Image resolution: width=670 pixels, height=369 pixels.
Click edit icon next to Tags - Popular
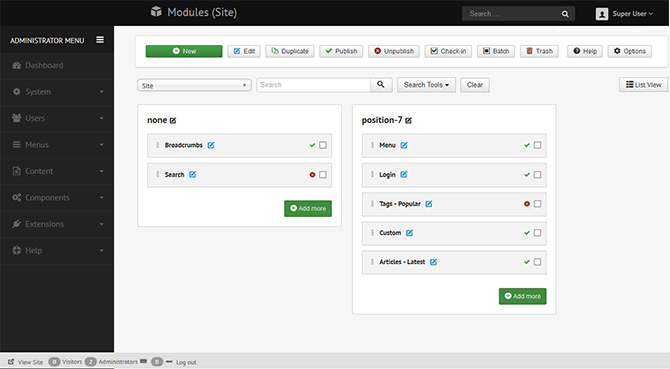click(x=429, y=204)
